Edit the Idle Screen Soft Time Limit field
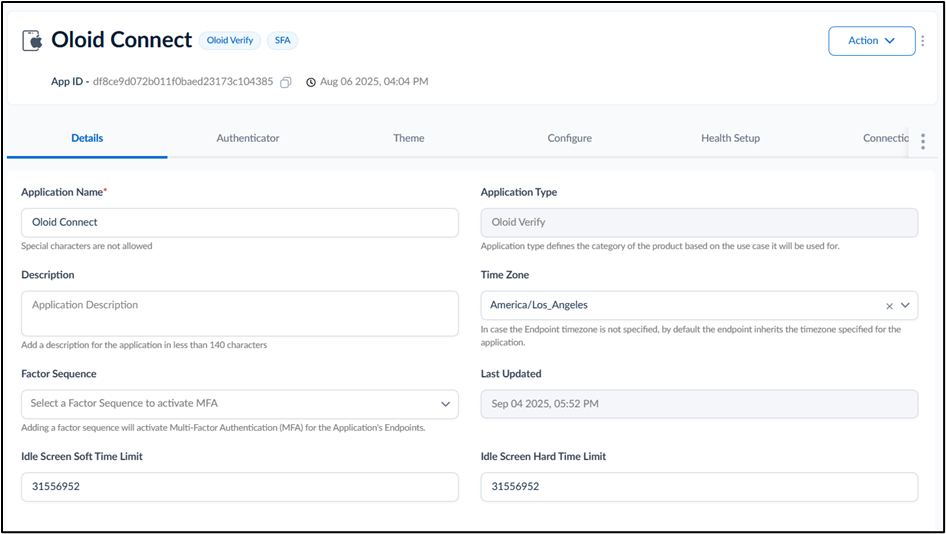 (x=240, y=487)
